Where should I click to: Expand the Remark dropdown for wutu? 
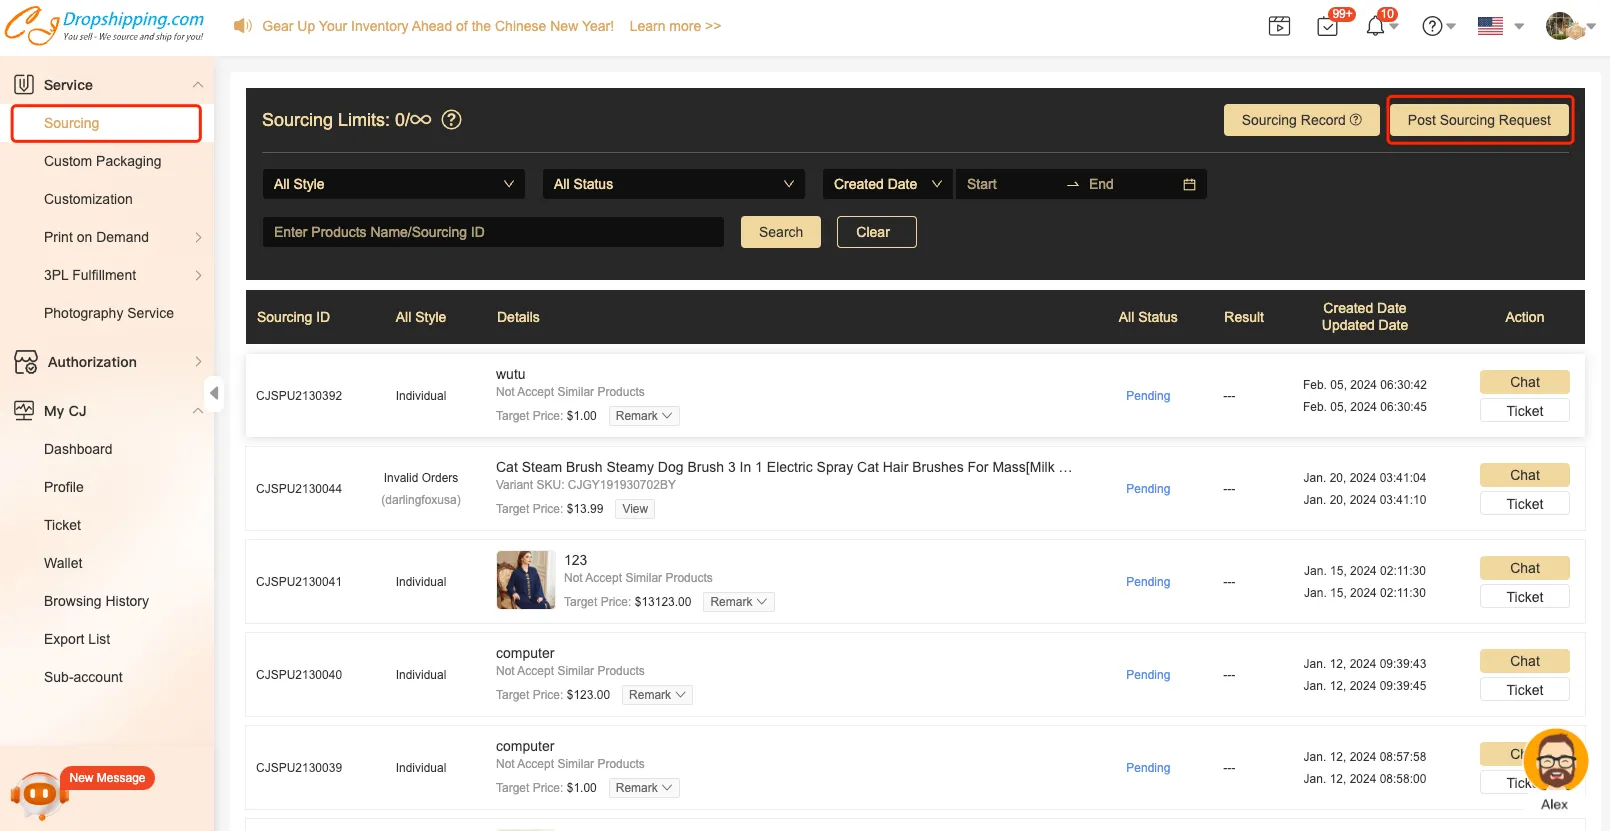(x=643, y=416)
